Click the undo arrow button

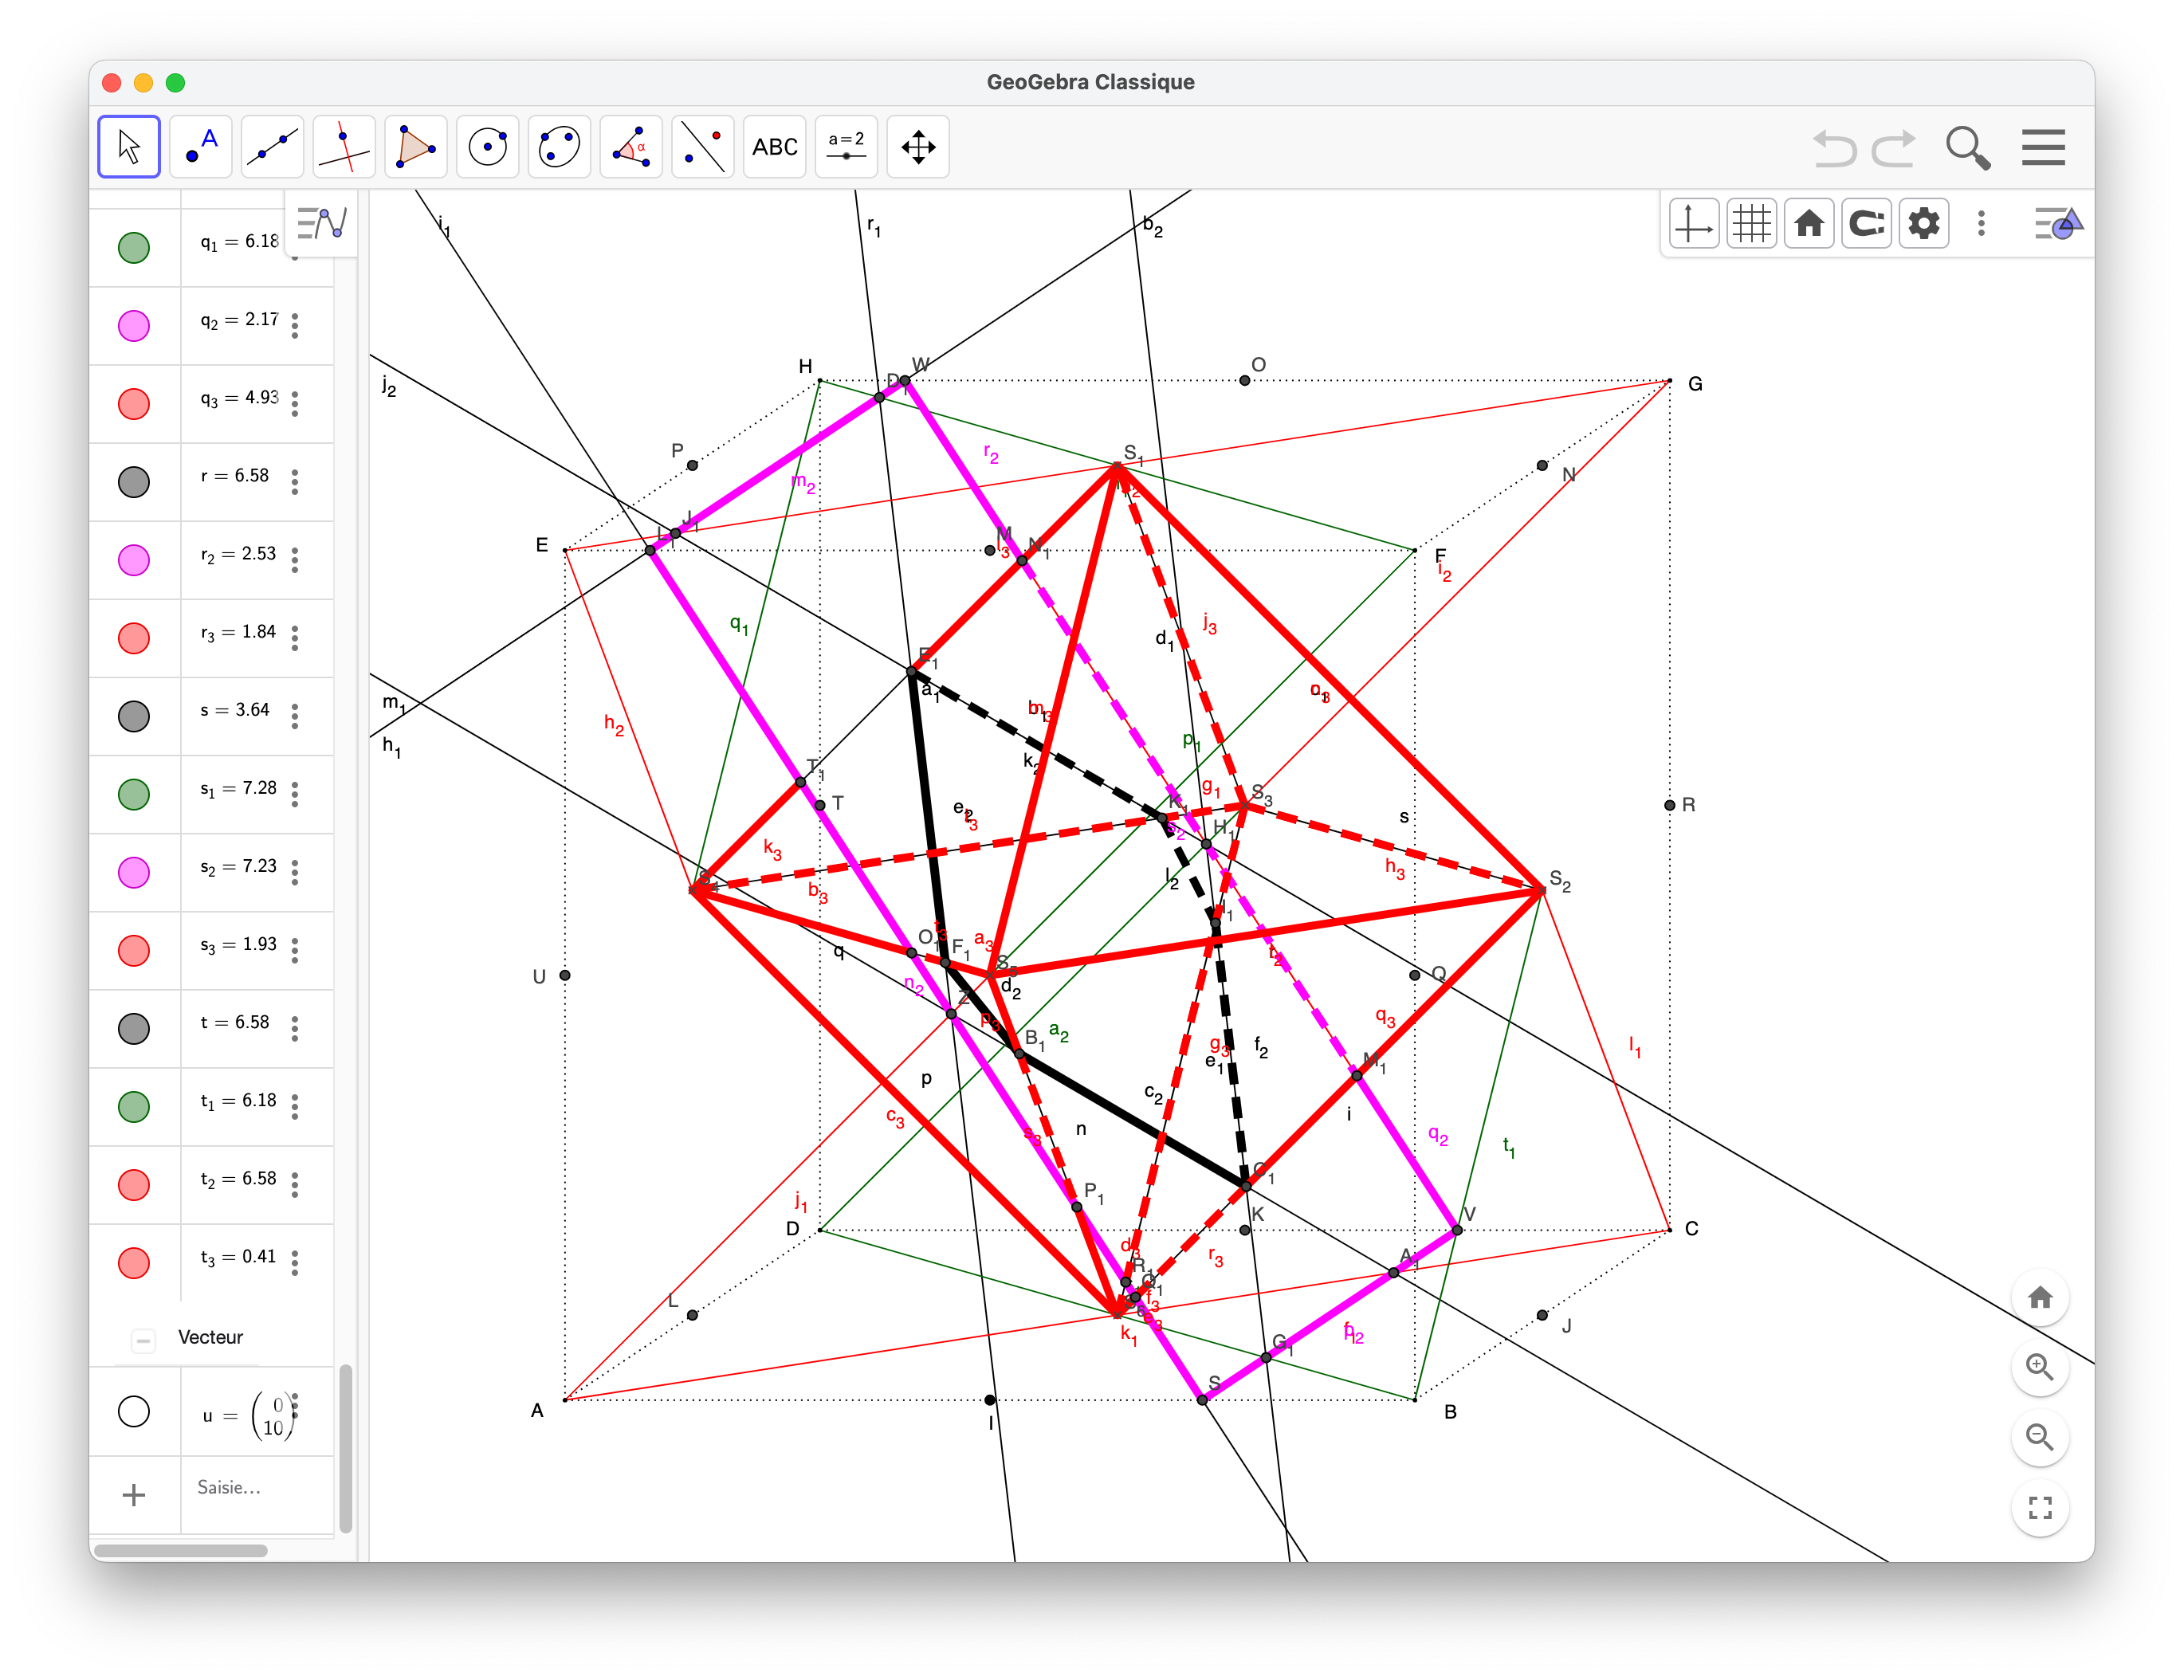1834,149
